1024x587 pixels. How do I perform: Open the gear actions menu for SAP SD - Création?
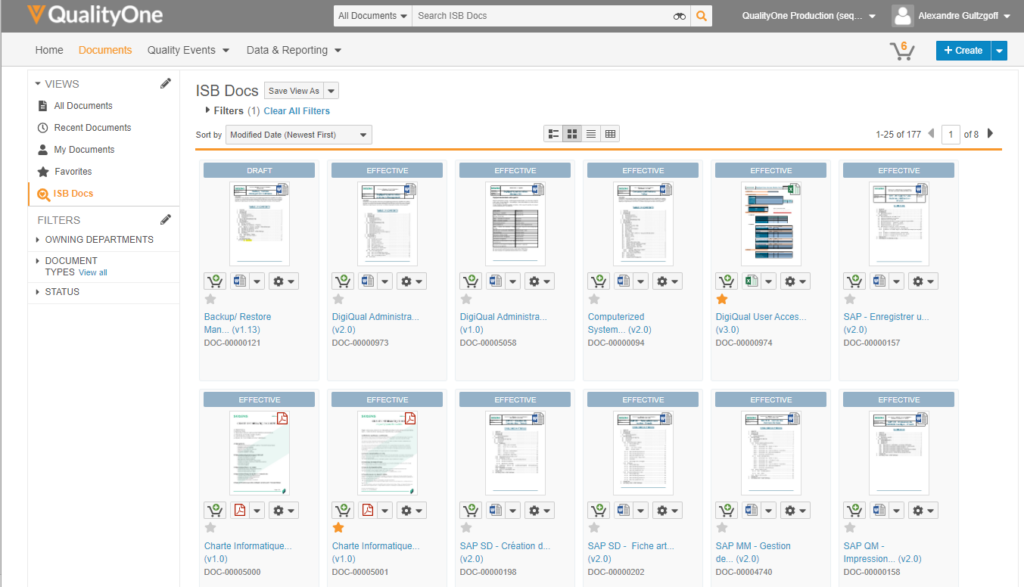click(539, 511)
